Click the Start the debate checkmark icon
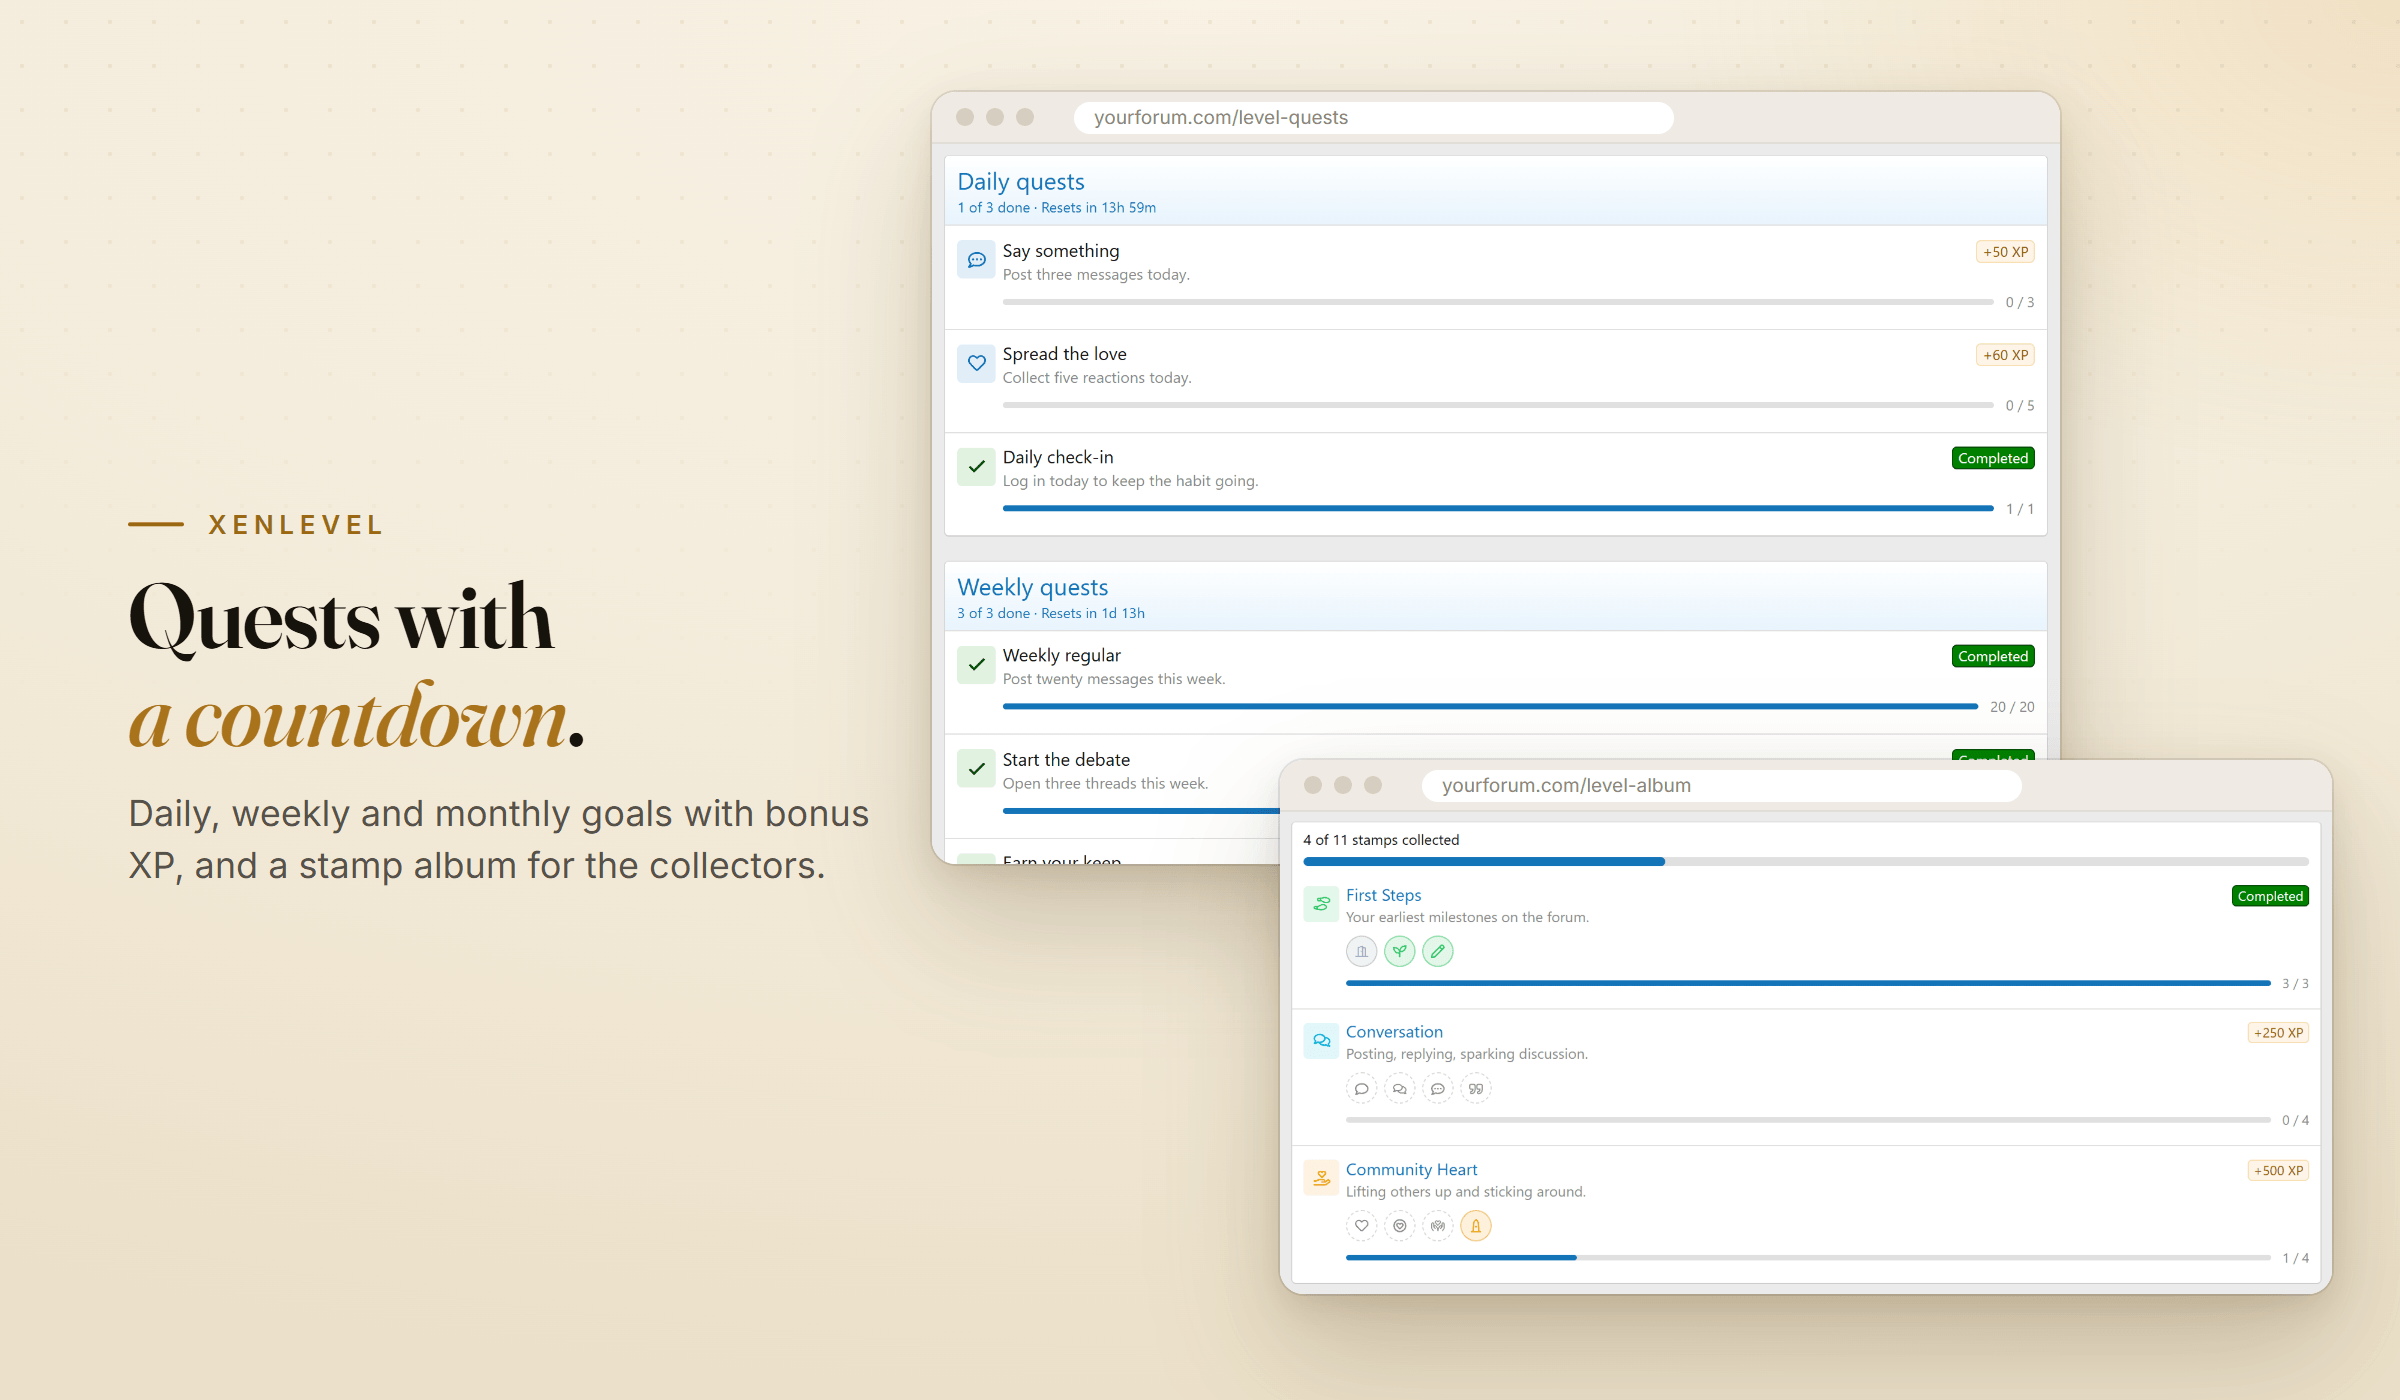The height and width of the screenshot is (1400, 2400). (976, 769)
